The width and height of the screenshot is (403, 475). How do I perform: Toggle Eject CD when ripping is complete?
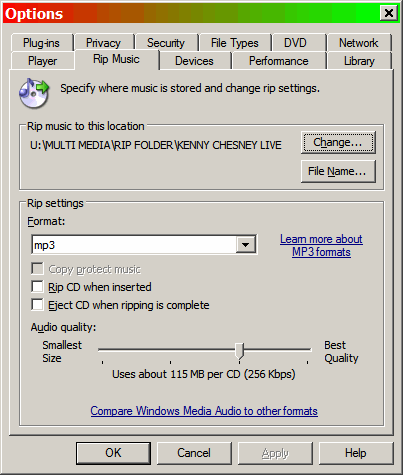click(x=37, y=305)
